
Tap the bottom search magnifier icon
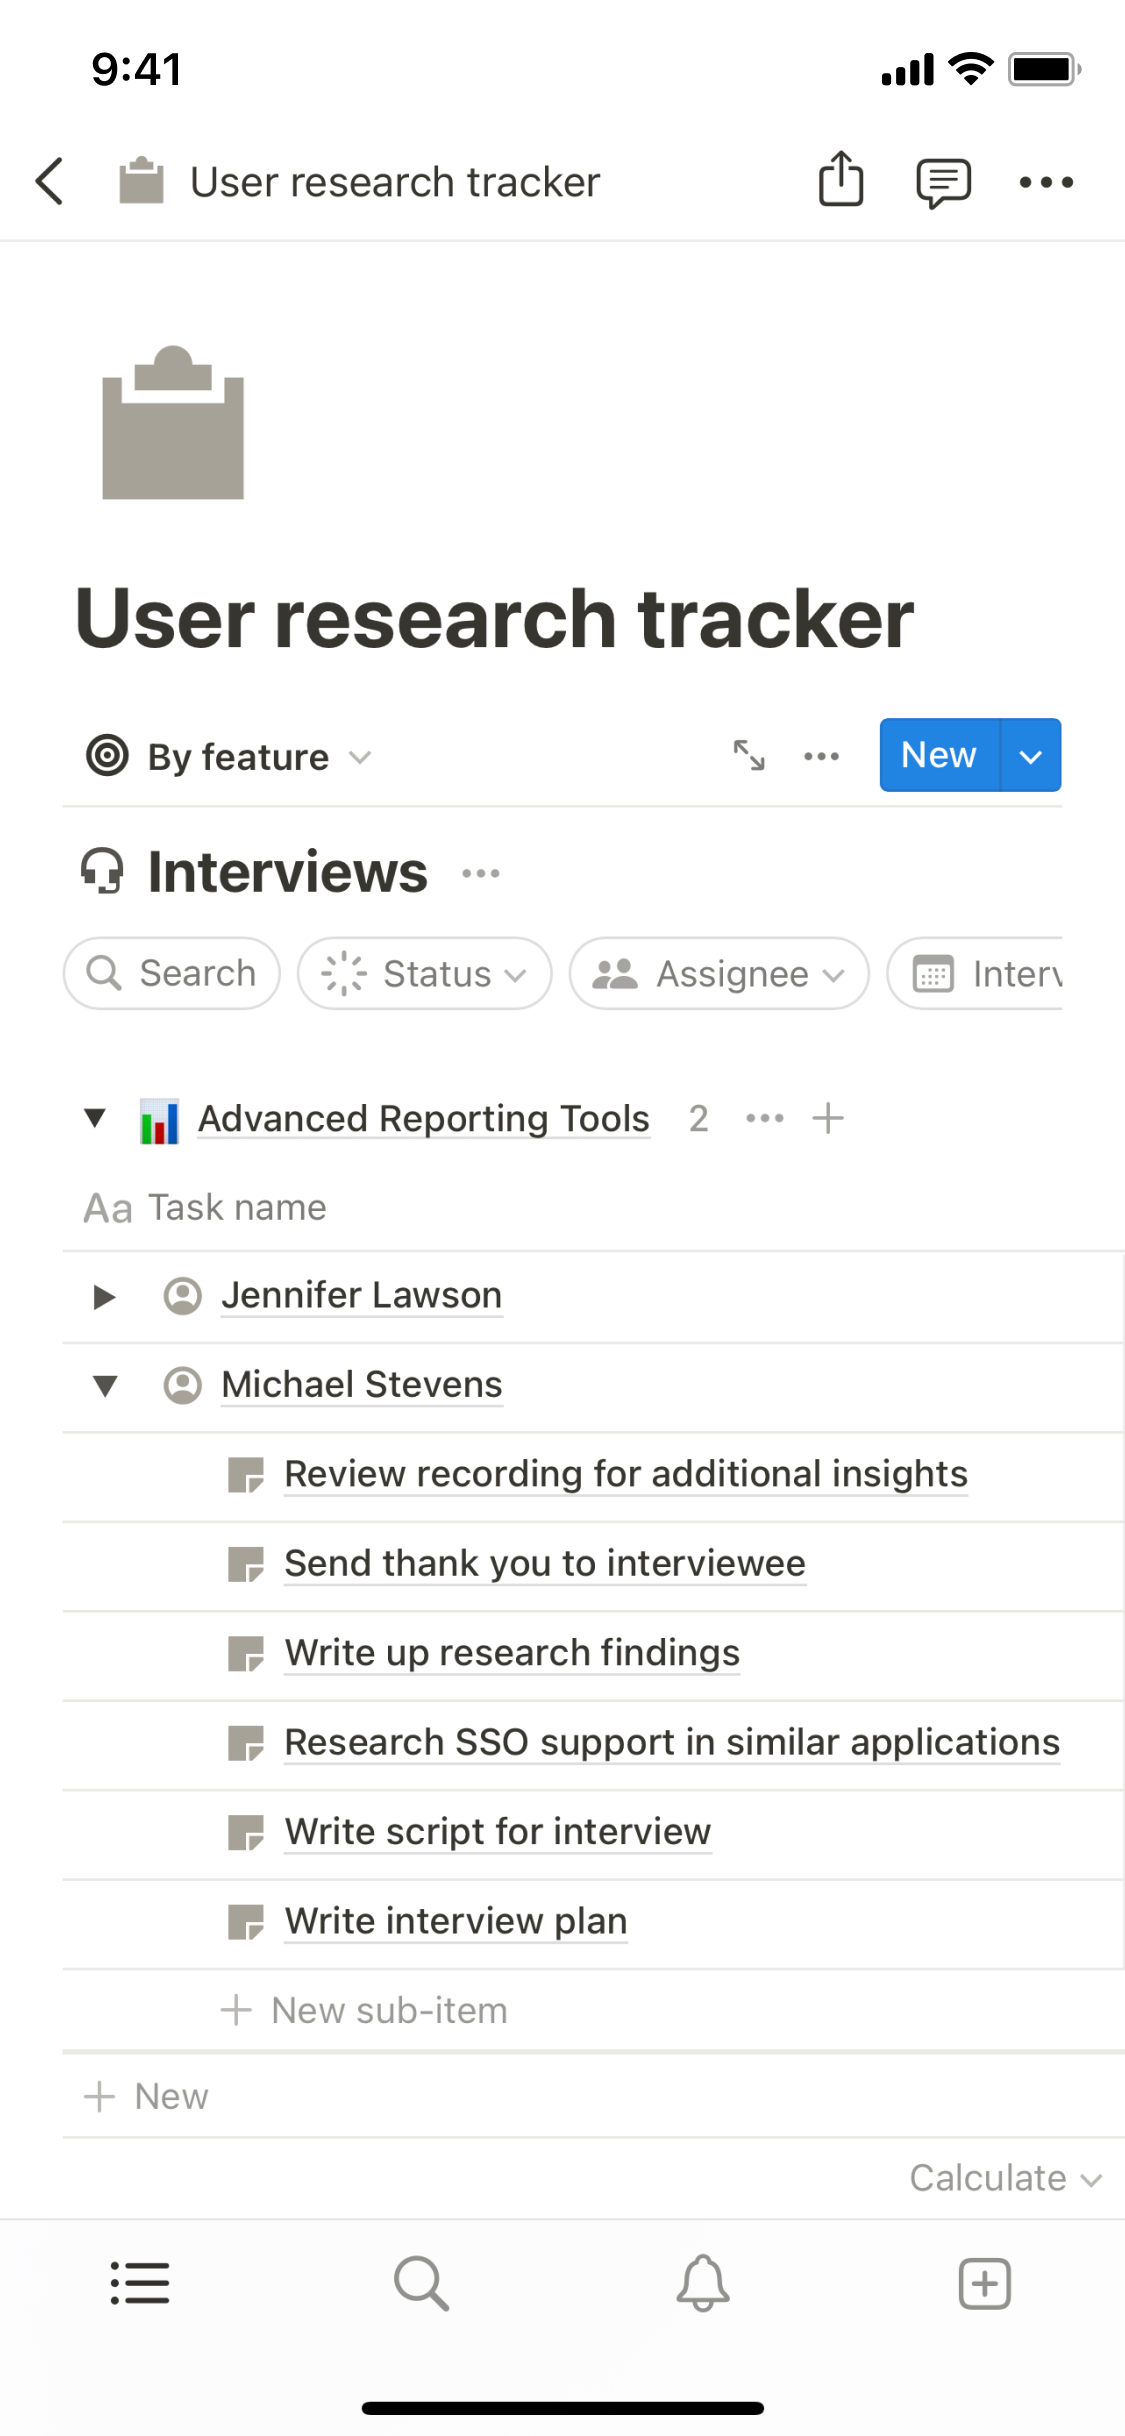[x=421, y=2284]
